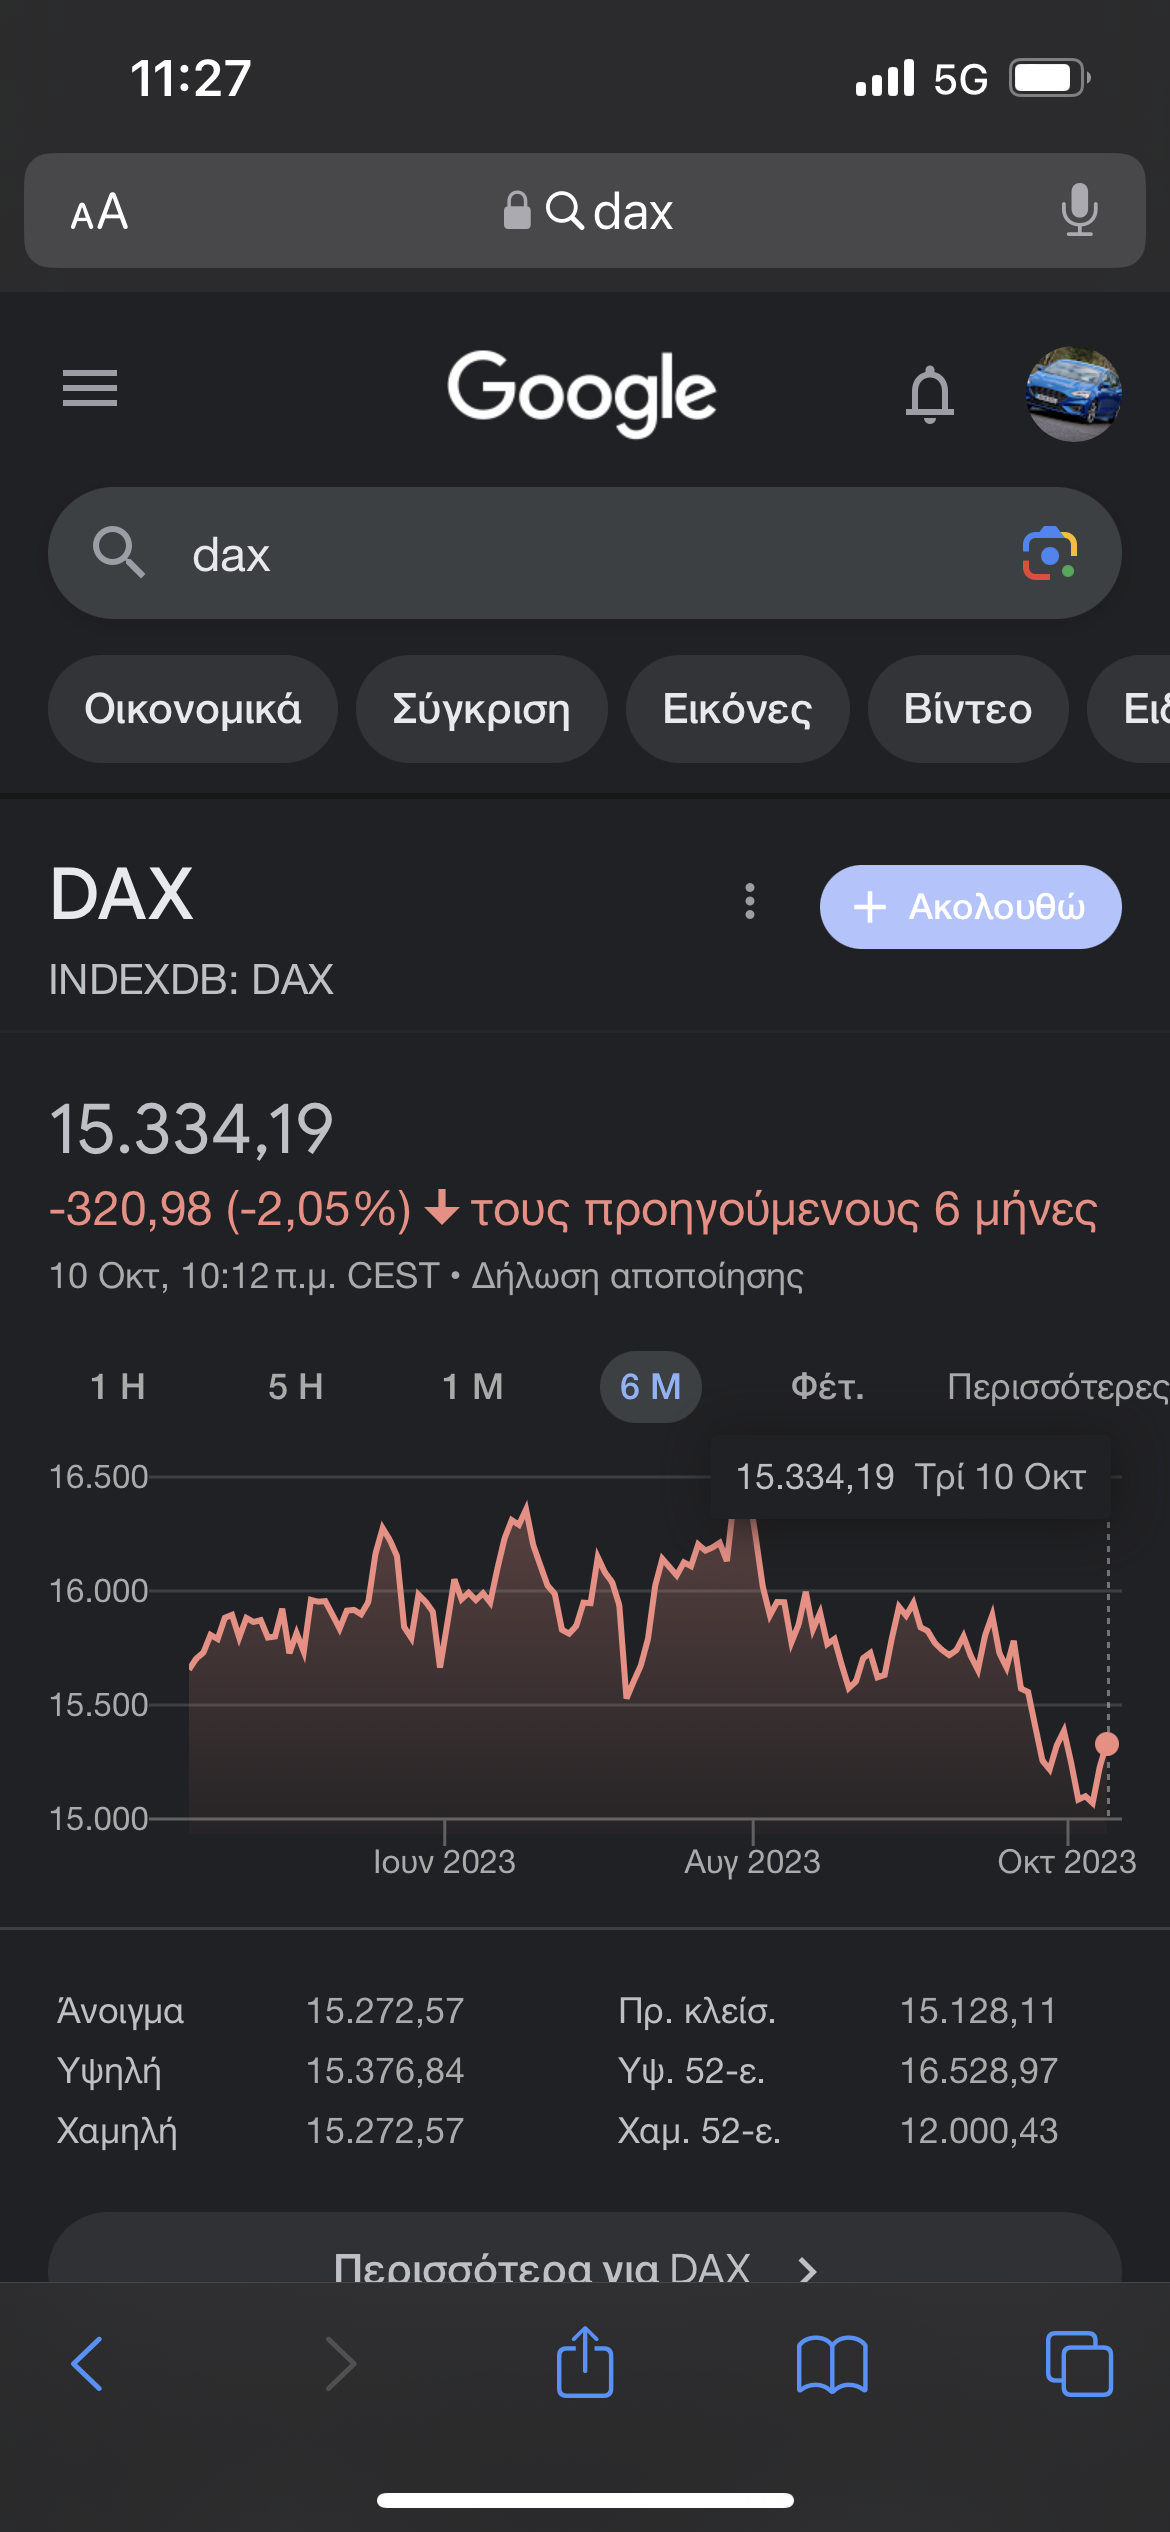Go back with Safari back arrow
The height and width of the screenshot is (2532, 1170).
[x=88, y=2364]
